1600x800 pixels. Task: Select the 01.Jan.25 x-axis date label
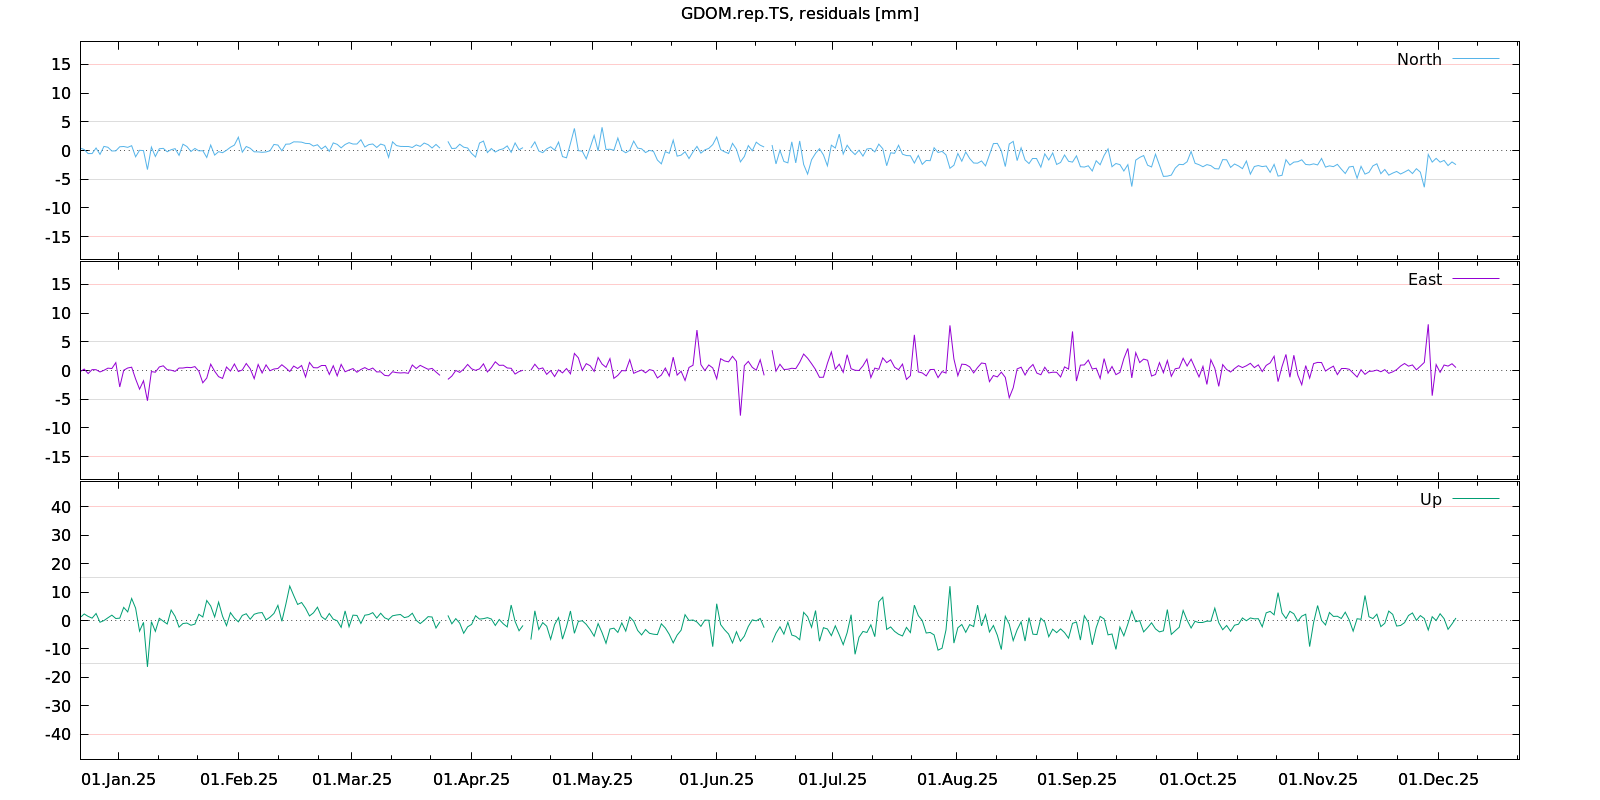(x=118, y=780)
